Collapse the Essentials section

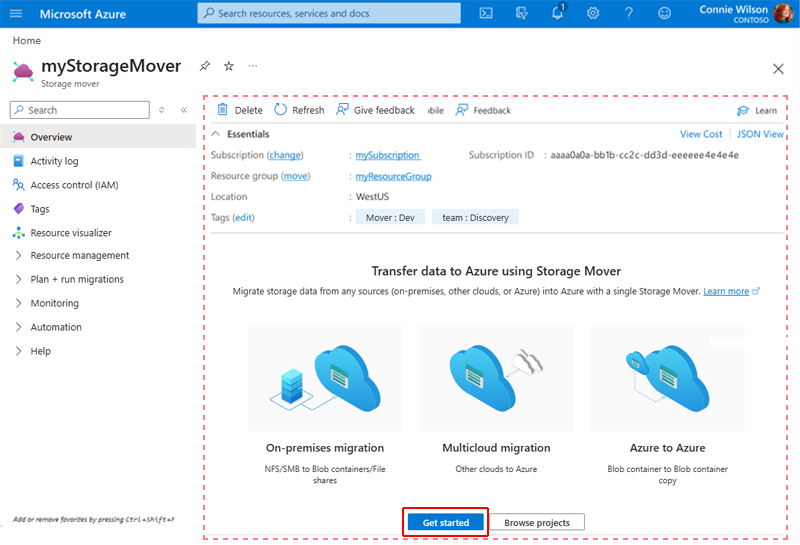point(216,134)
